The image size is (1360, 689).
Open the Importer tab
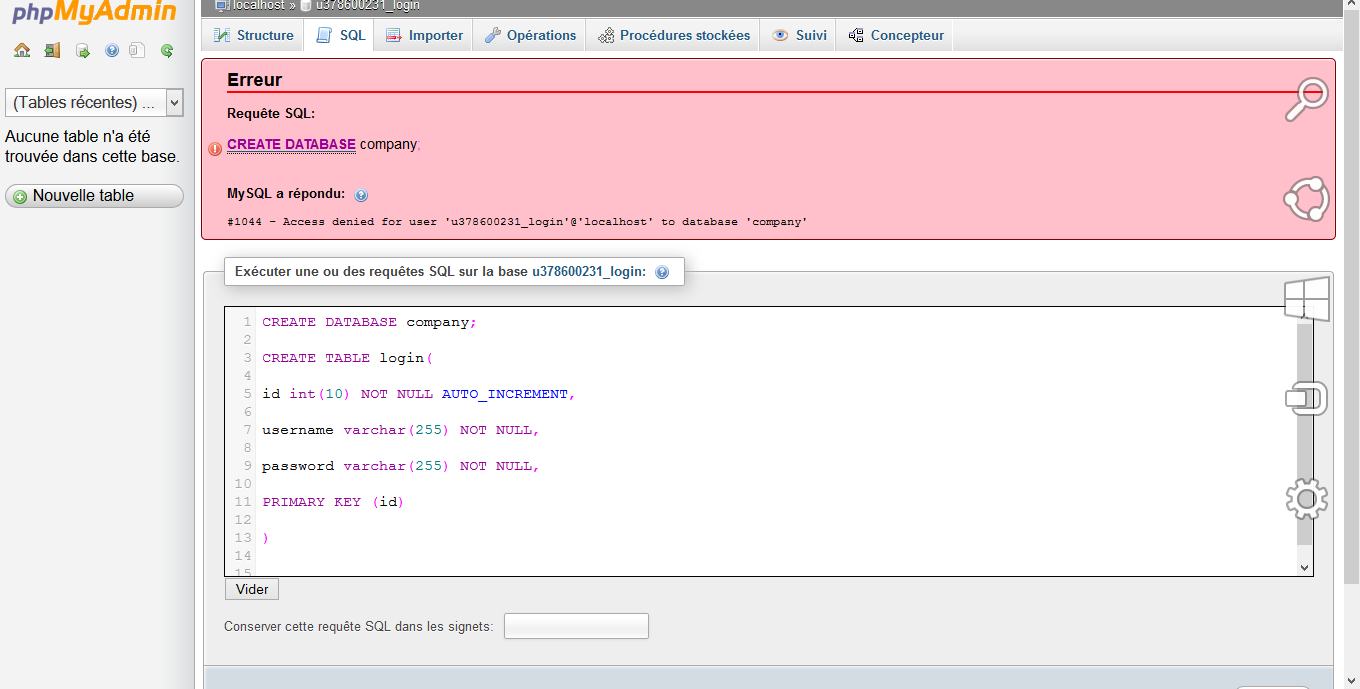click(424, 35)
